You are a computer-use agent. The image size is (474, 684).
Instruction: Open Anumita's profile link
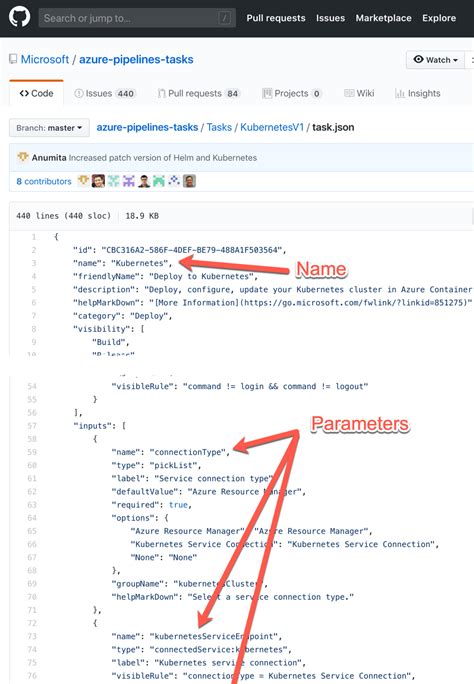49,157
